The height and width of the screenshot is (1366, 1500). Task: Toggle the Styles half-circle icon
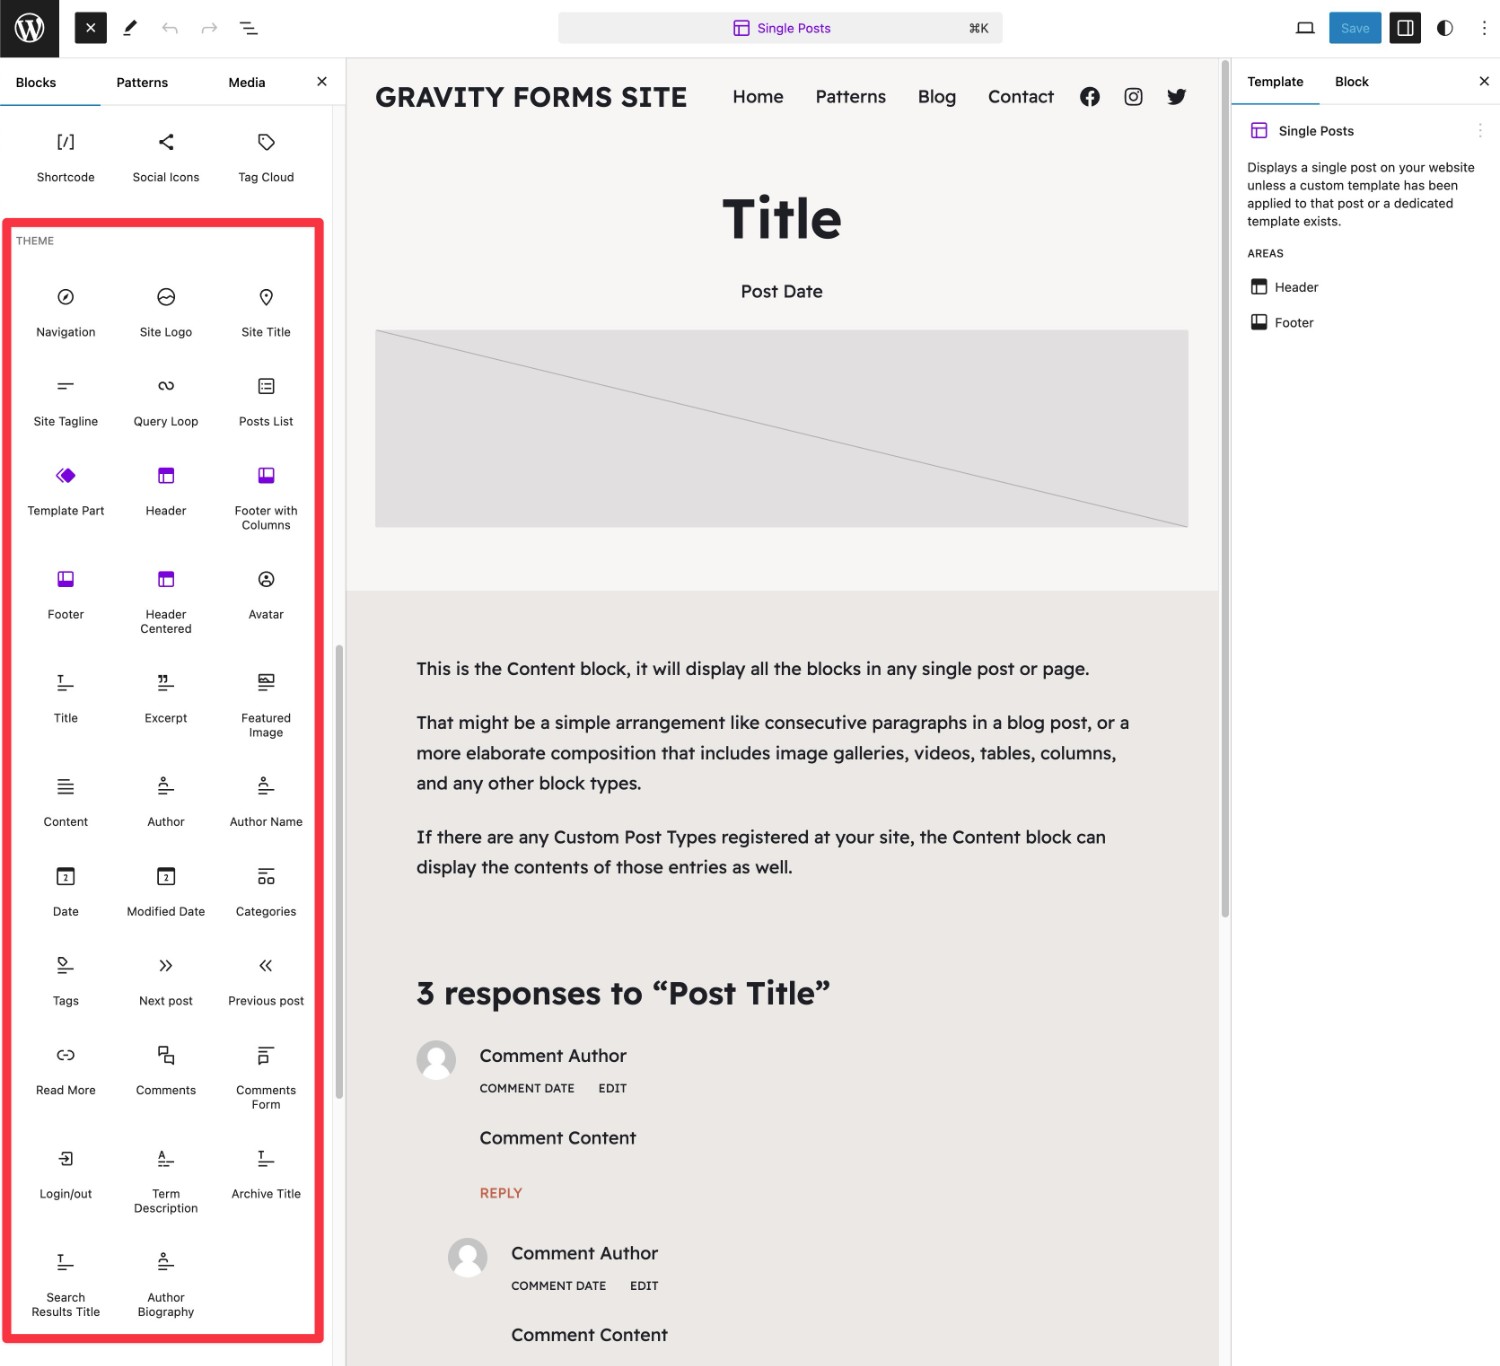point(1445,28)
